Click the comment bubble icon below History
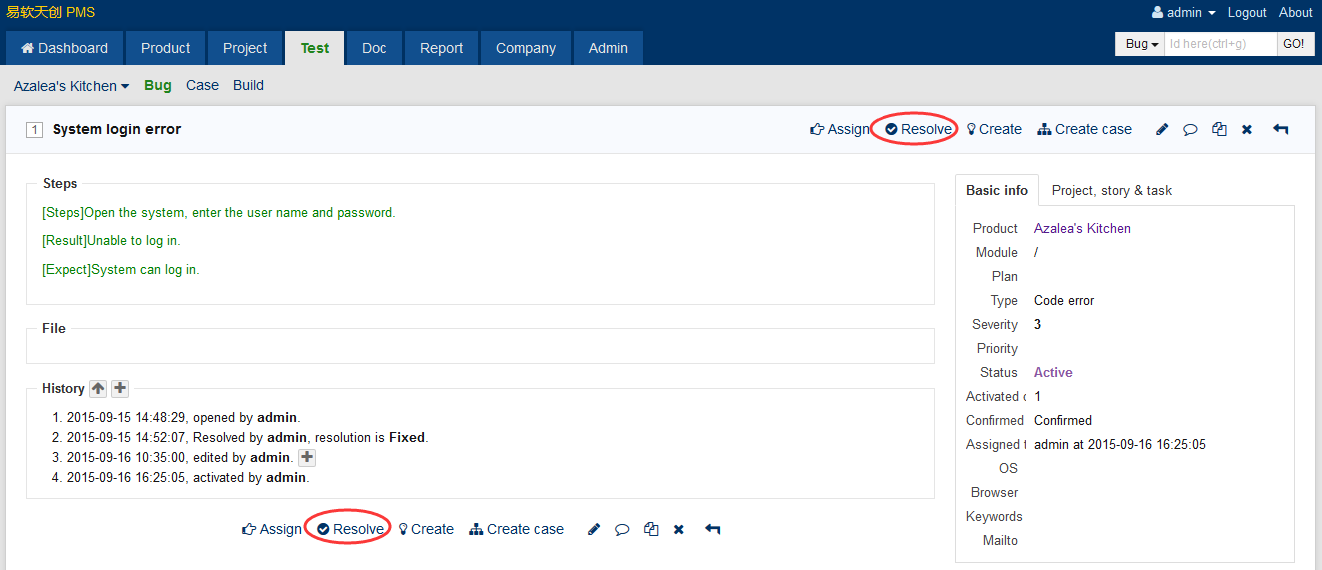The height and width of the screenshot is (570, 1322). [622, 529]
